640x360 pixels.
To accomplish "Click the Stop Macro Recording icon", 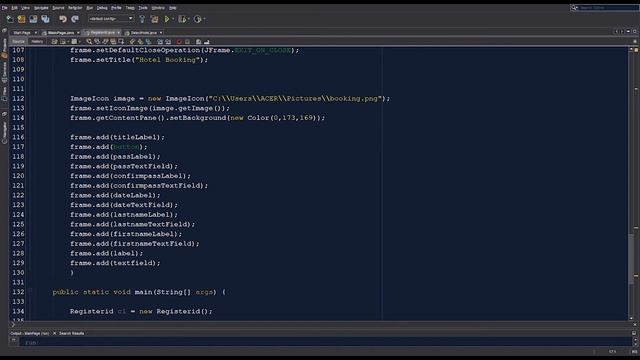I will (187, 41).
